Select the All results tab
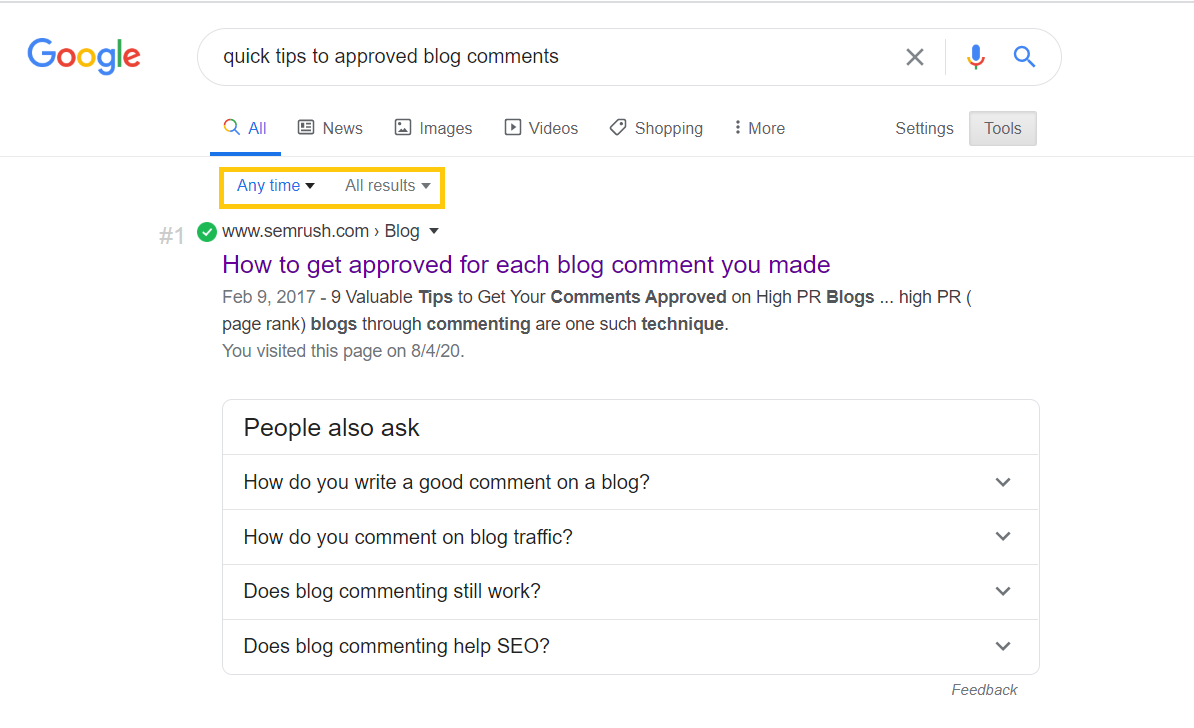 [245, 127]
